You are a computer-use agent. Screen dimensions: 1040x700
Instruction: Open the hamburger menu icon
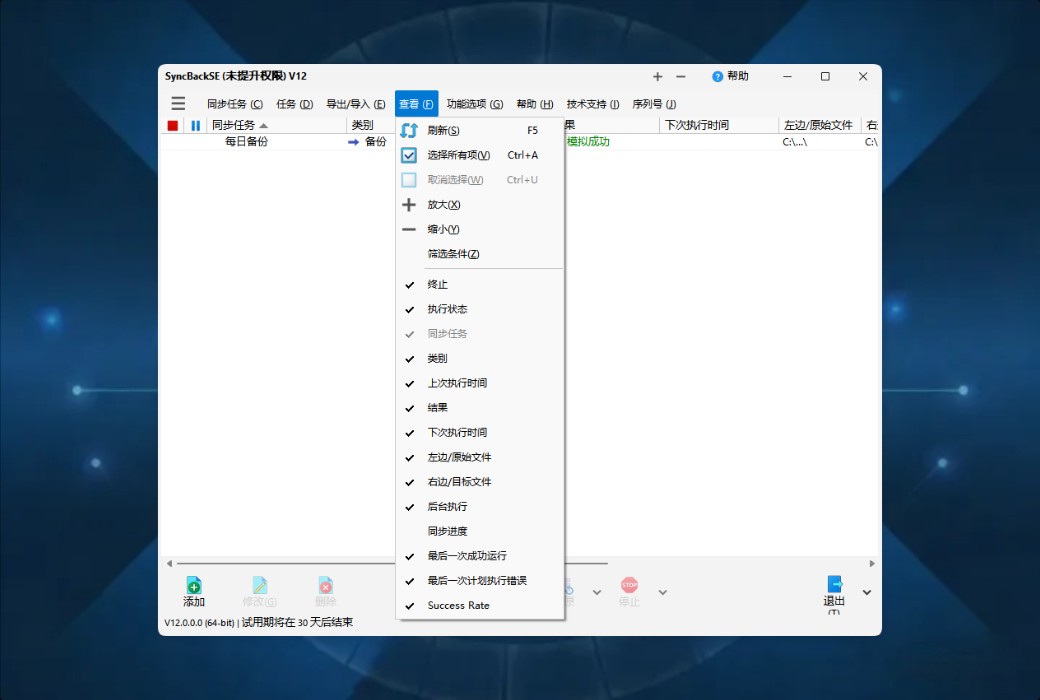[x=178, y=102]
